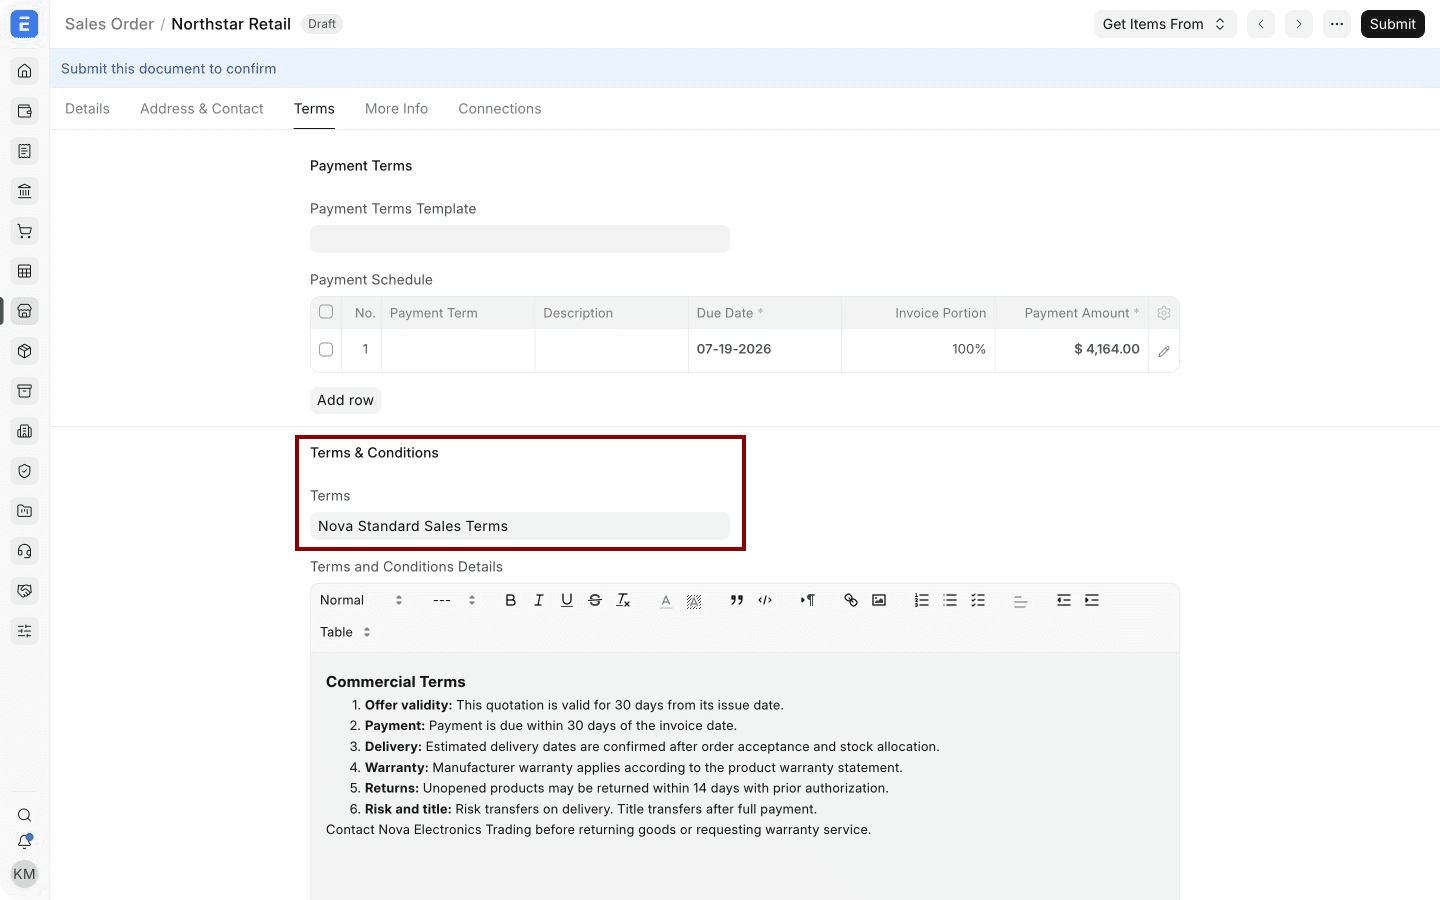Open the Home icon in the sidebar

[25, 71]
